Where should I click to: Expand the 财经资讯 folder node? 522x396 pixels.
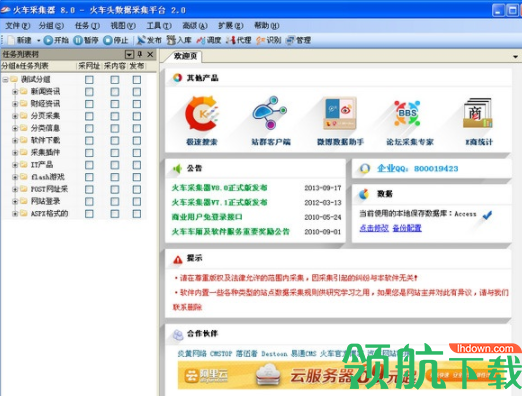(x=15, y=104)
